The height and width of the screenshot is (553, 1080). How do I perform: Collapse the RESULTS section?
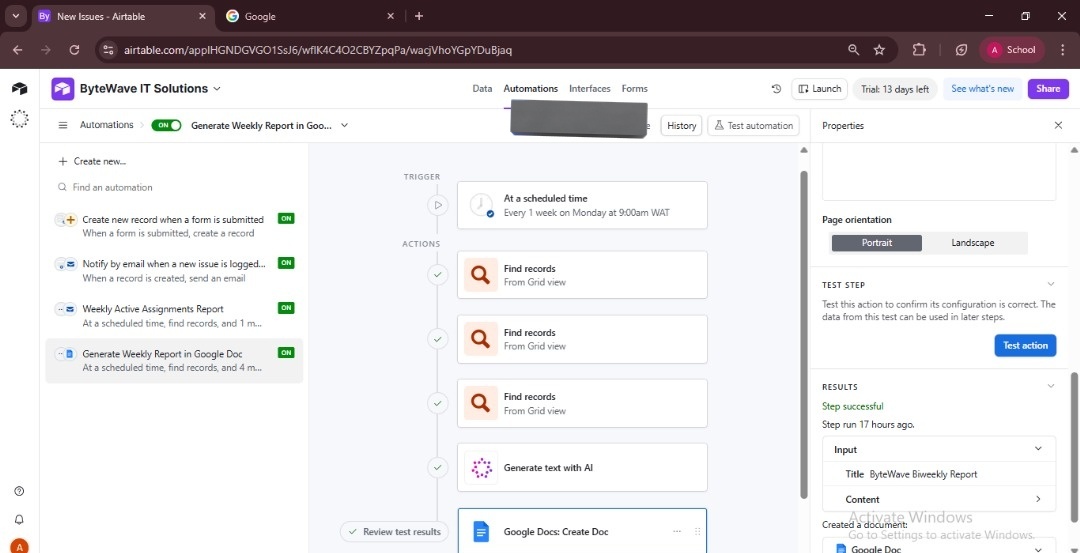1050,386
